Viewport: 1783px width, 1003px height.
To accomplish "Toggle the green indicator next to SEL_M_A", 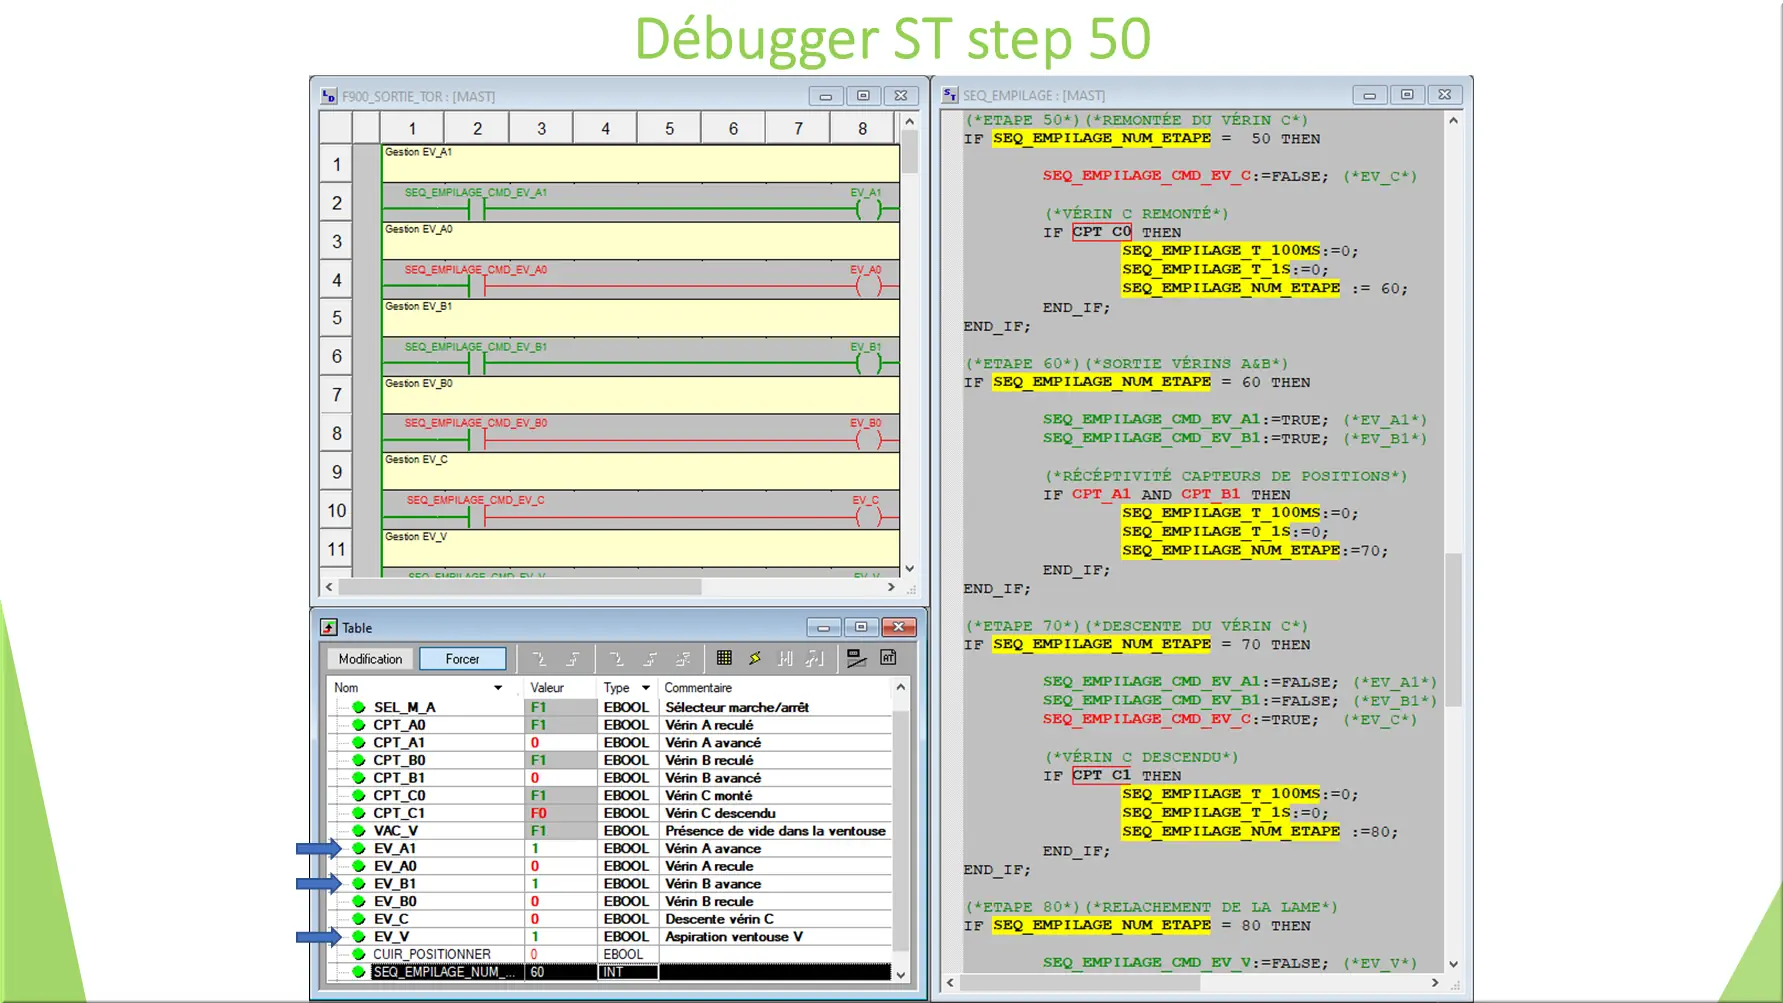I will pyautogui.click(x=358, y=707).
